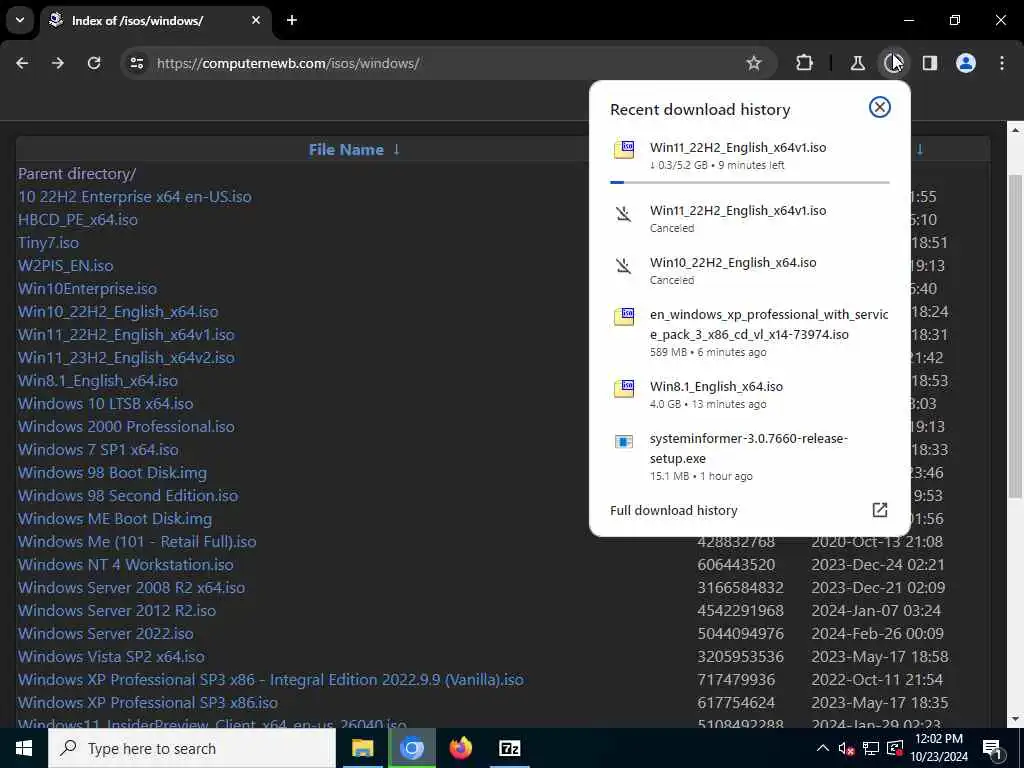Screen dimensions: 1024x768
Task: Click the muted volume tray icon
Action: 846,748
